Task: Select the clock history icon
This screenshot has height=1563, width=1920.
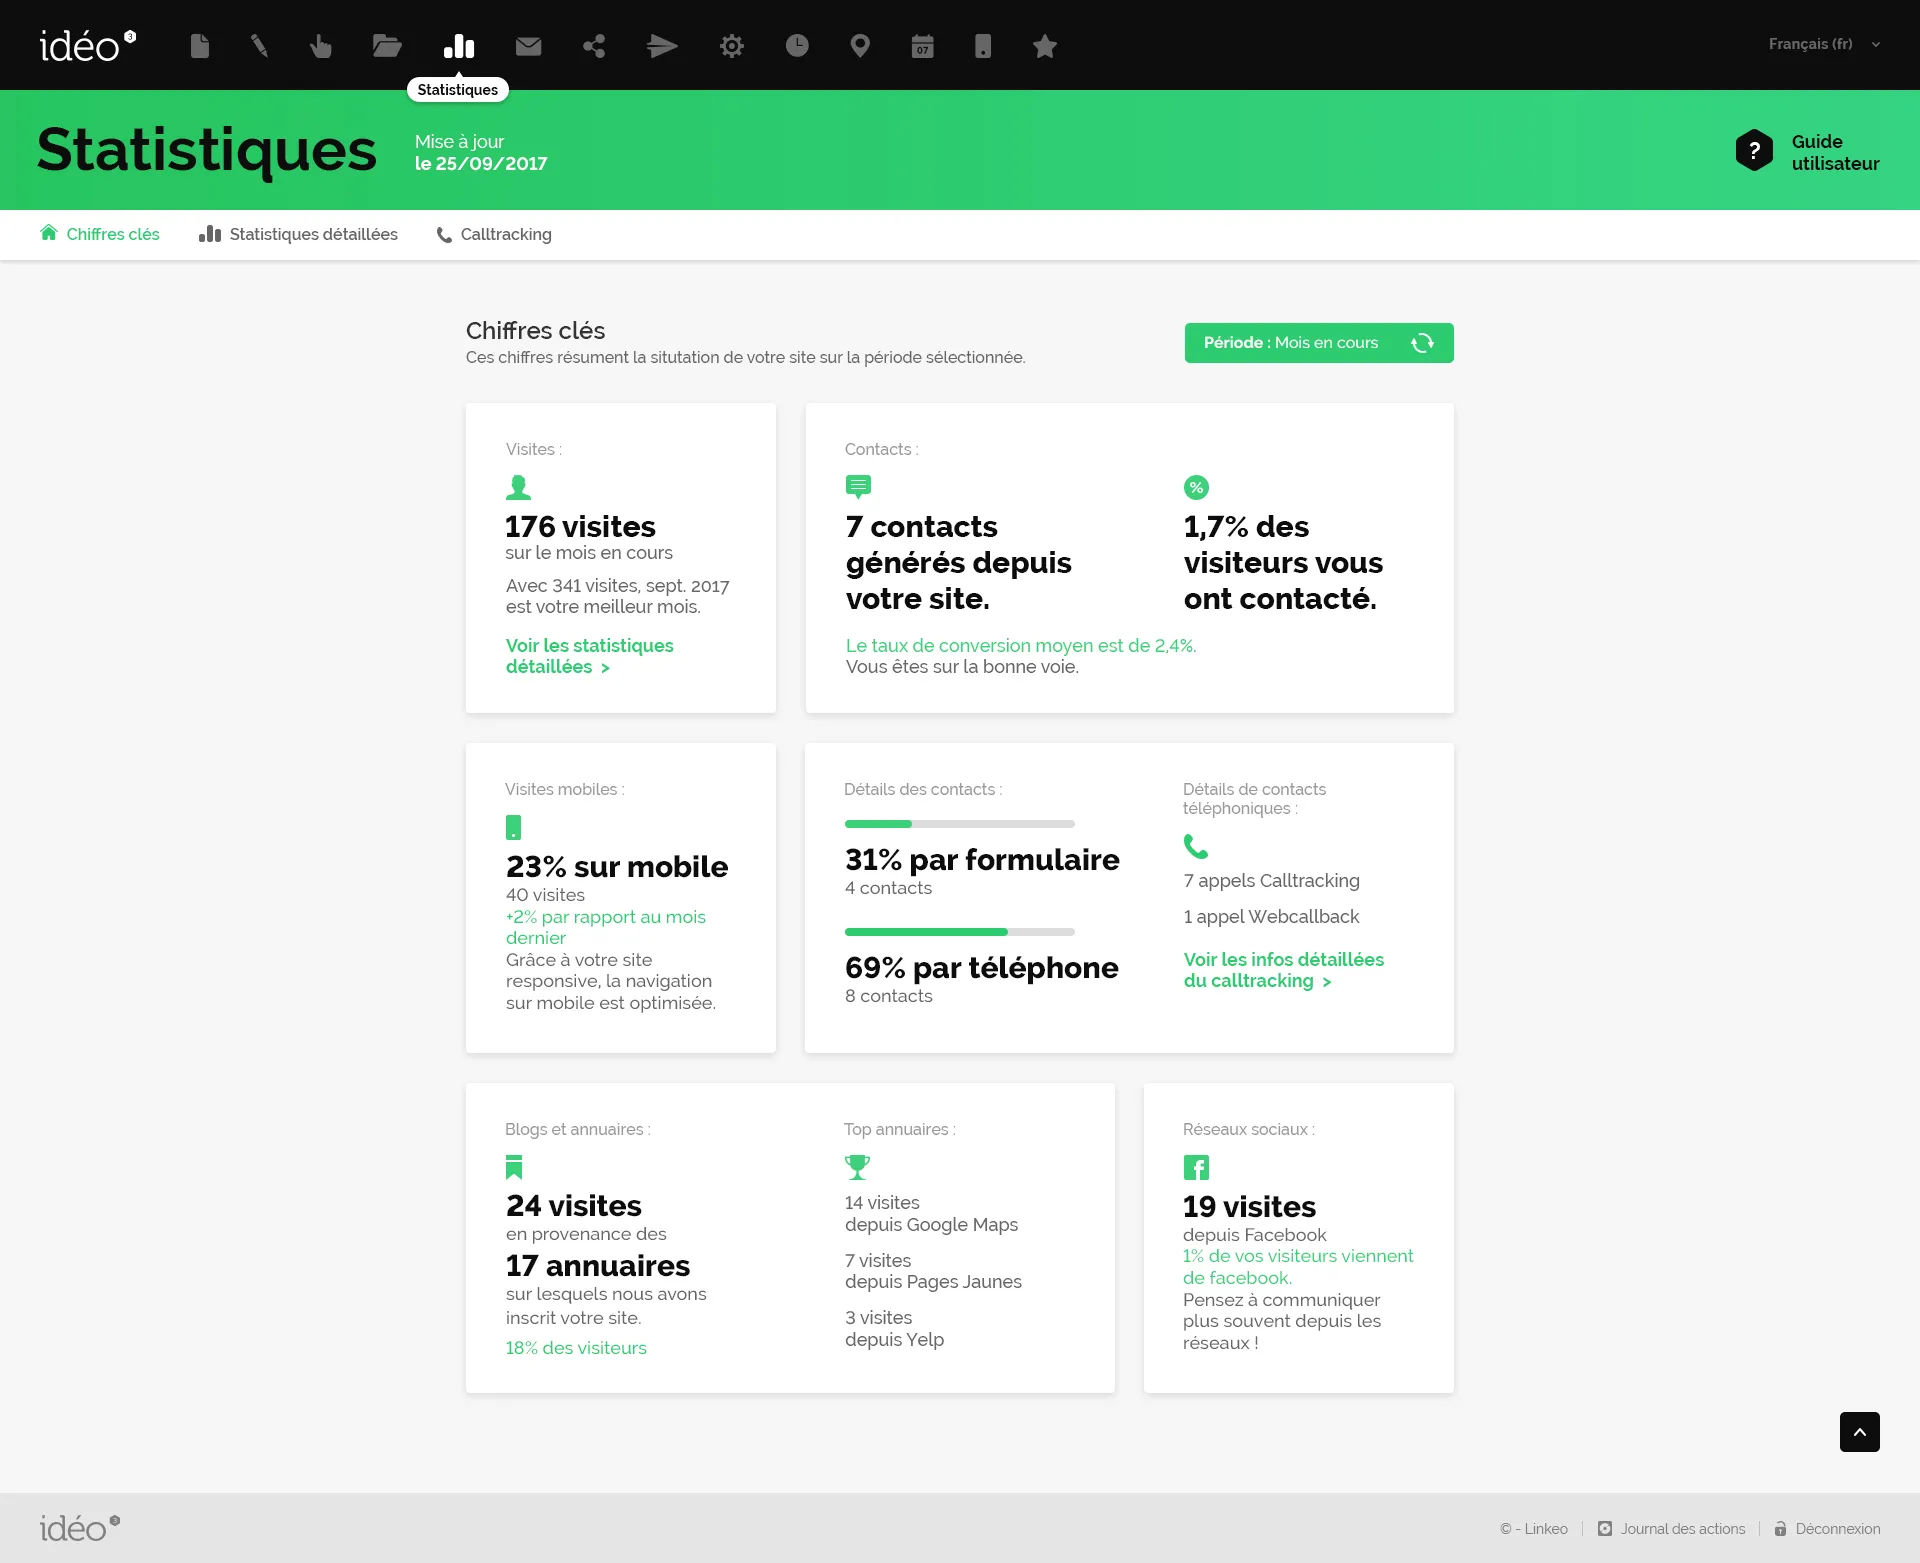Action: pyautogui.click(x=797, y=46)
